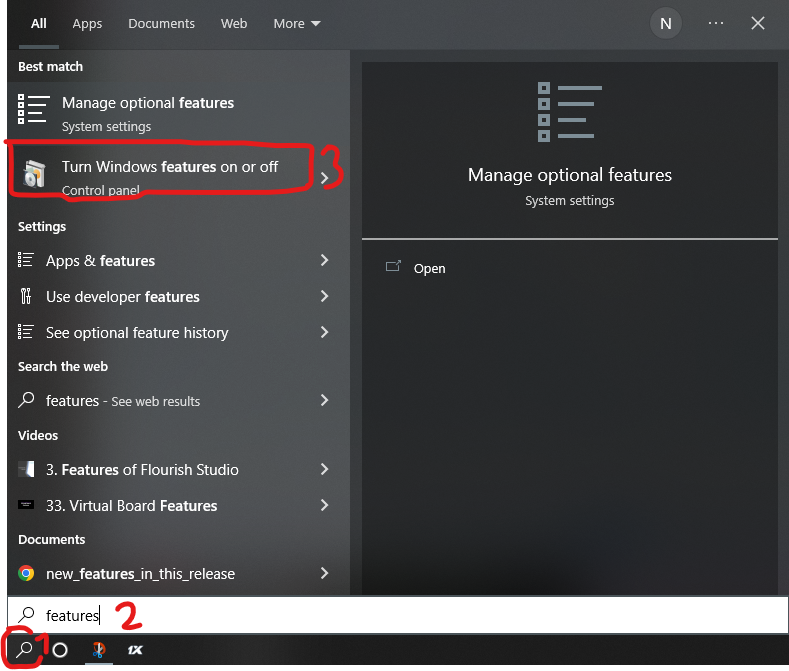
Task: Click the large preview pane features icon
Action: (x=570, y=112)
